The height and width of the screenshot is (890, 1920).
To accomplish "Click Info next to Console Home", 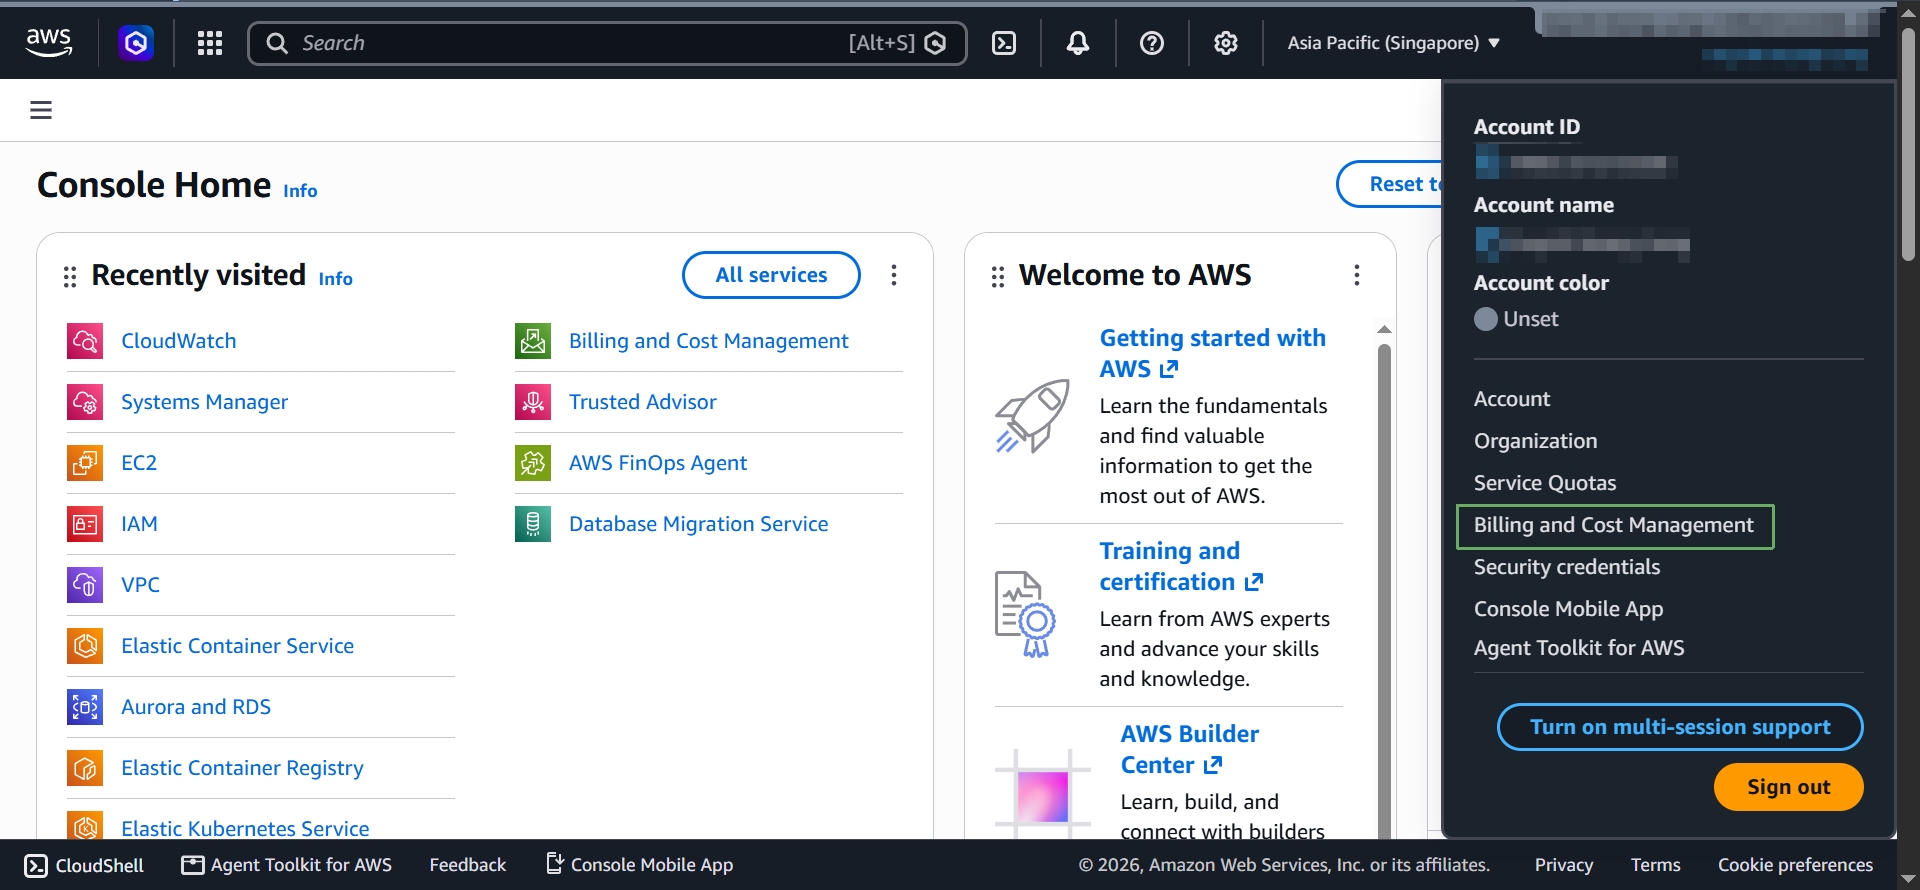I will [300, 191].
